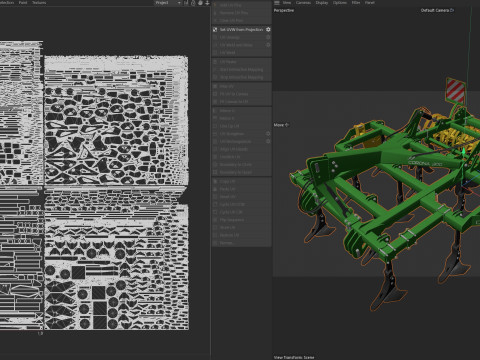Click the UV Rectangularize command icon

pyautogui.click(x=215, y=141)
